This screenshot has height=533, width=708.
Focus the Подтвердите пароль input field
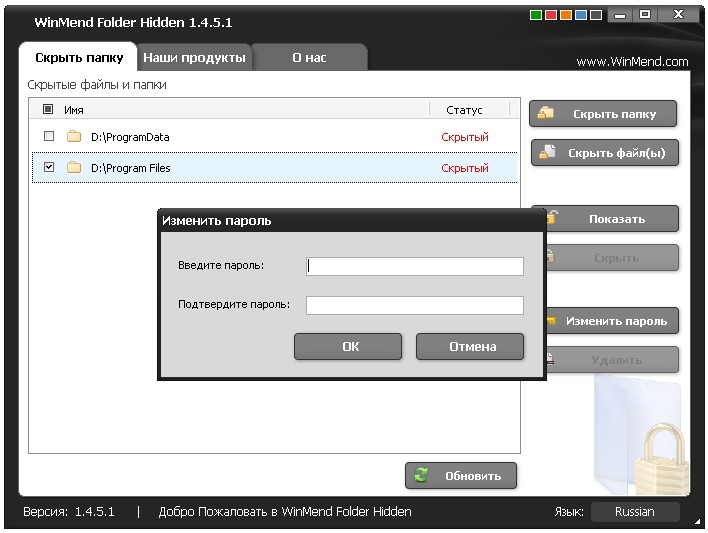[x=415, y=305]
